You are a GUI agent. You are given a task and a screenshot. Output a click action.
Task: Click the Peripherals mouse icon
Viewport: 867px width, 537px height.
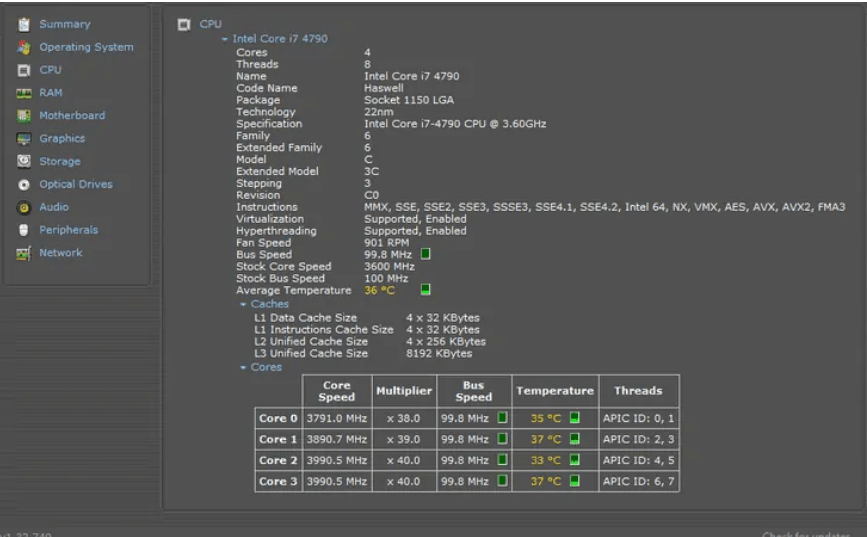point(24,230)
